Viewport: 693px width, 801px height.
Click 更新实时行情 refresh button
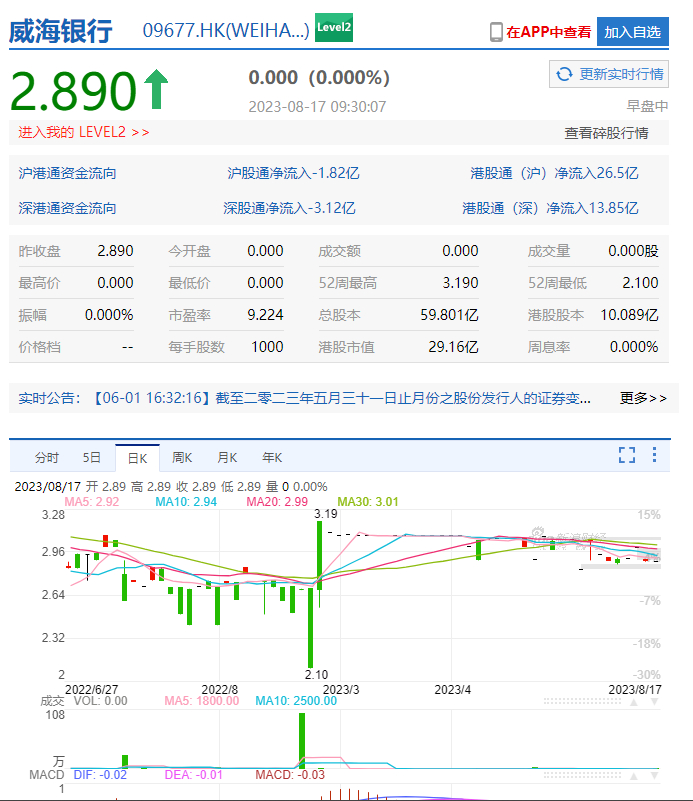pyautogui.click(x=609, y=74)
